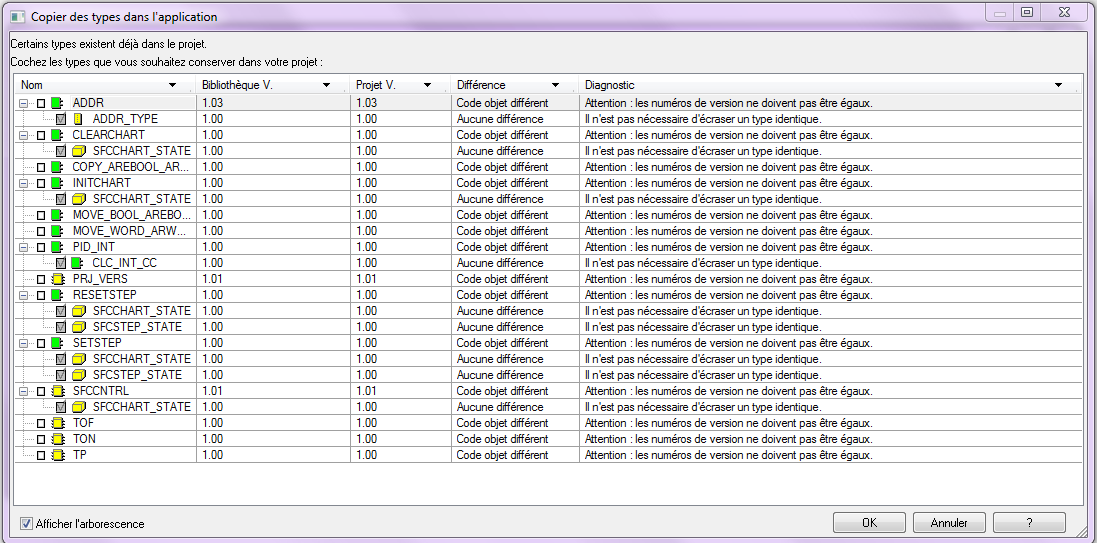This screenshot has height=543, width=1097.
Task: Click the green icon next to CLC_INT_CC
Action: (77, 263)
